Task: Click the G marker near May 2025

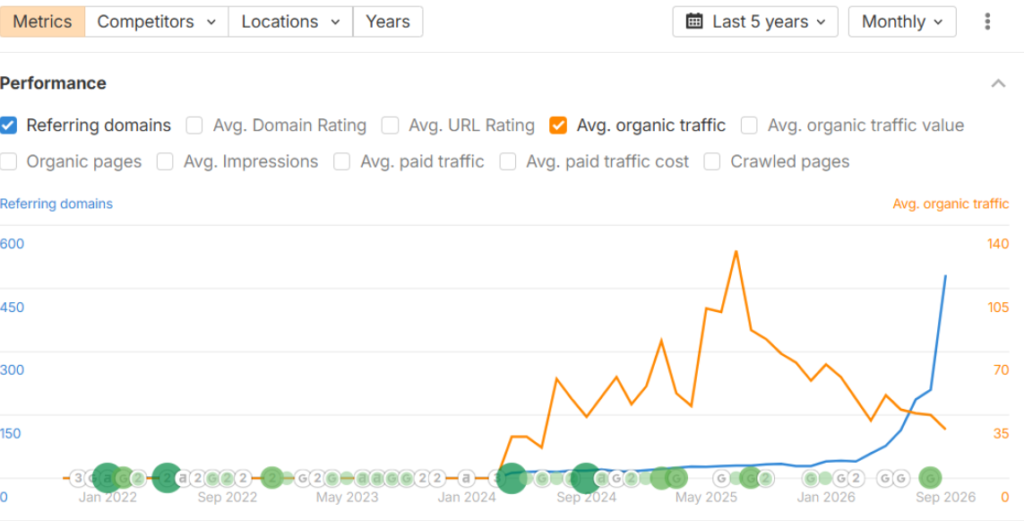Action: coord(722,479)
